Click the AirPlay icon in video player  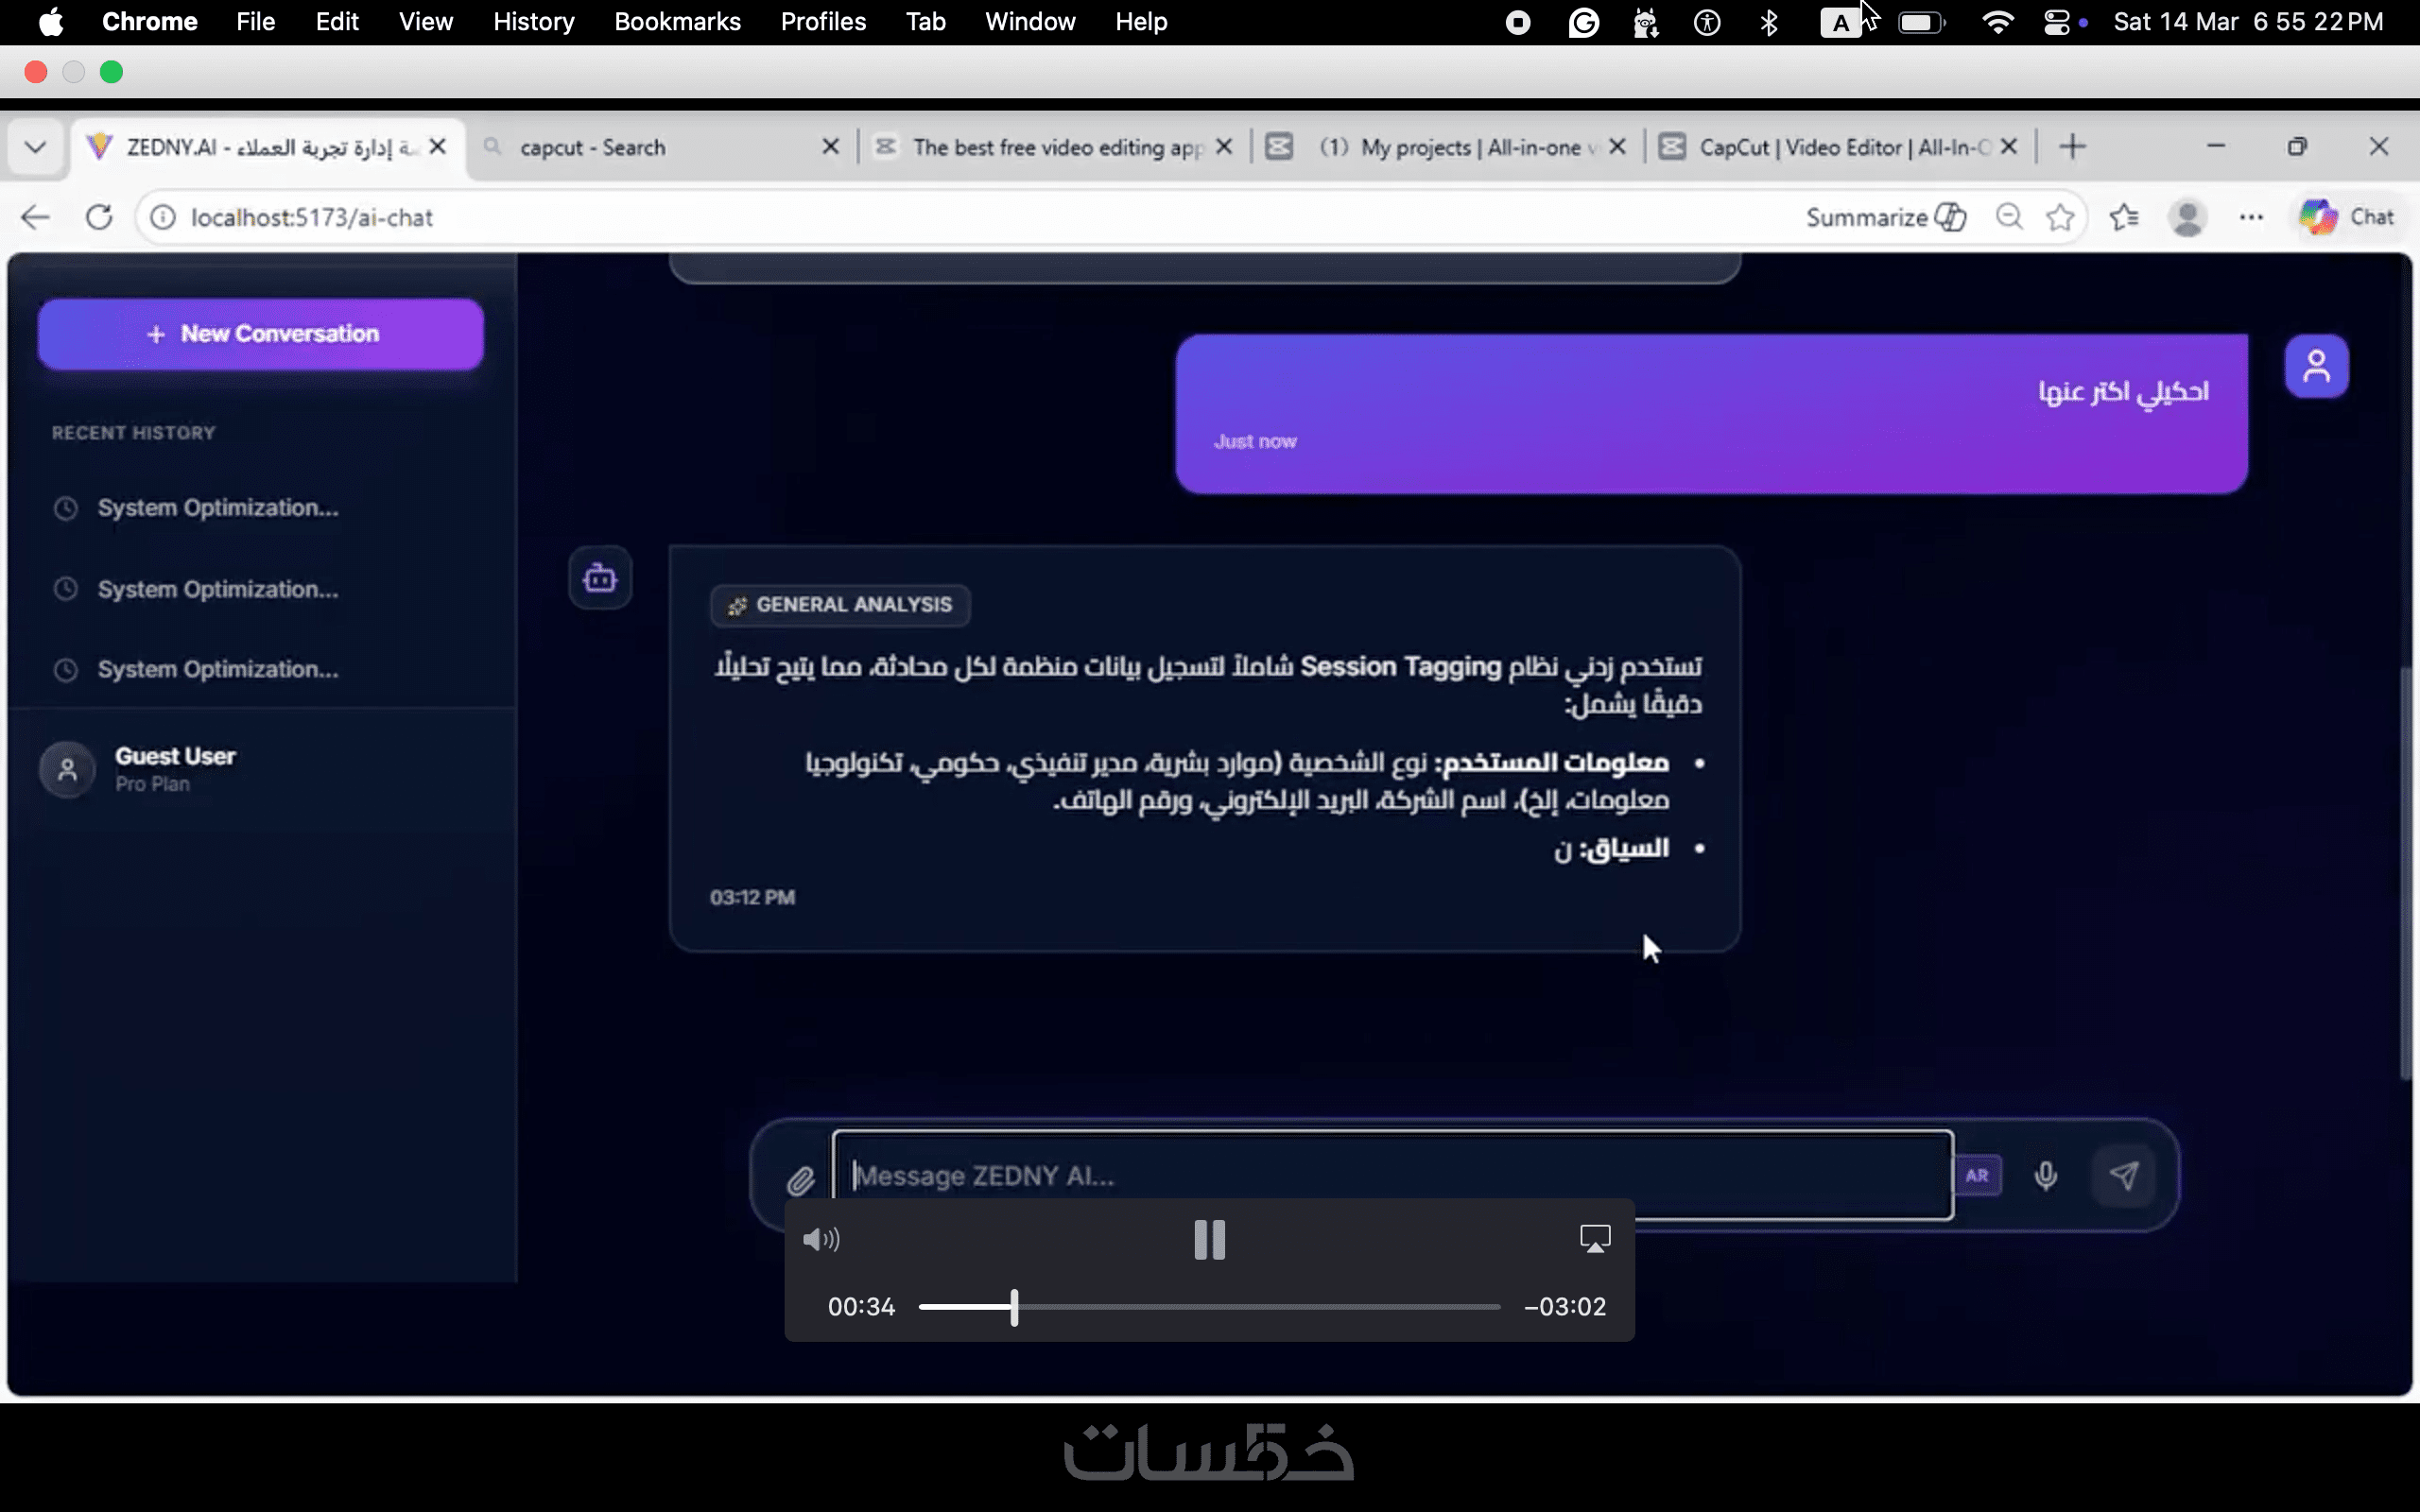click(x=1594, y=1239)
